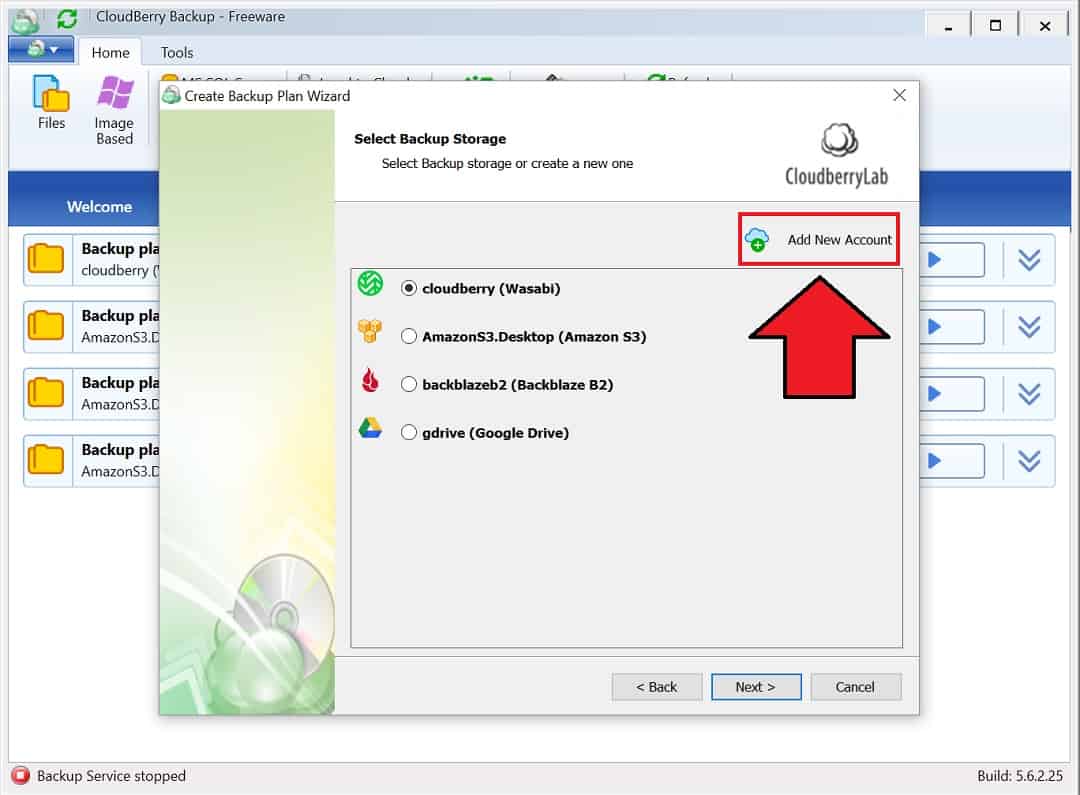Click the CloudBerry app icon in the title bar

tap(25, 20)
